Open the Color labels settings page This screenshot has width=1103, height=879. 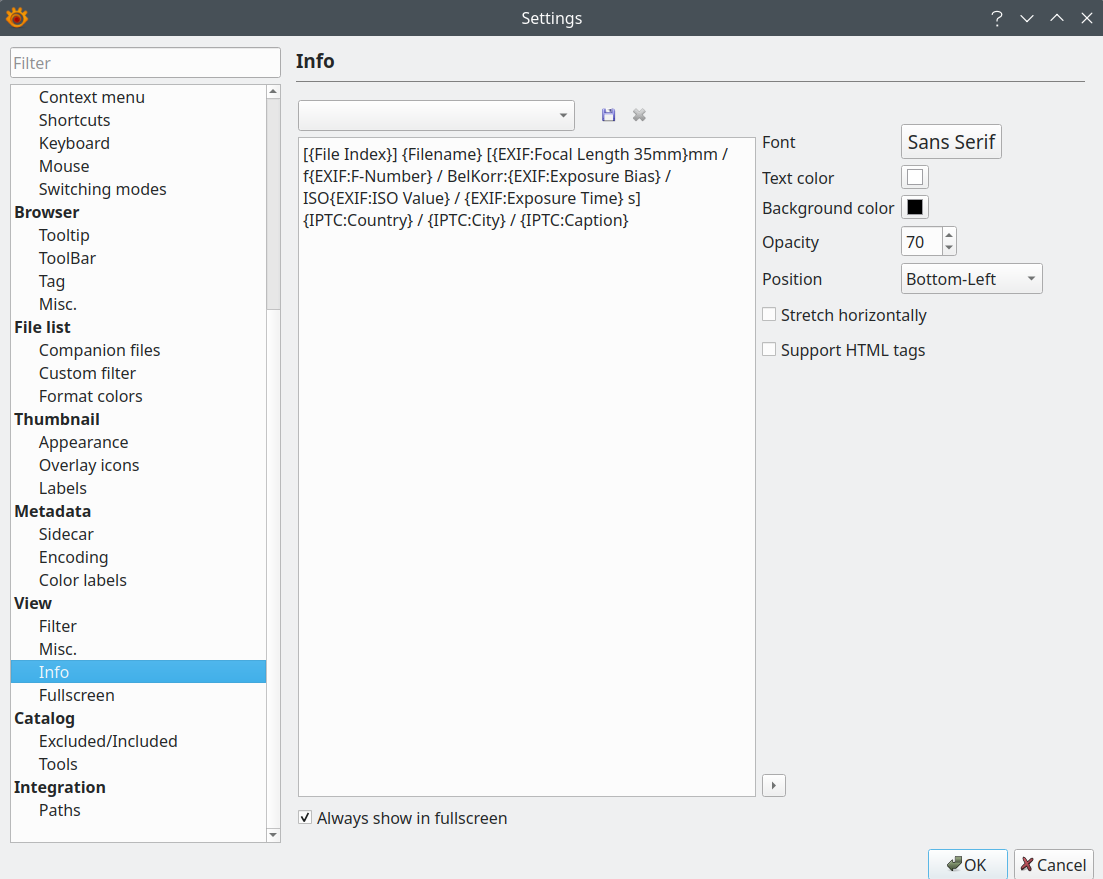82,580
